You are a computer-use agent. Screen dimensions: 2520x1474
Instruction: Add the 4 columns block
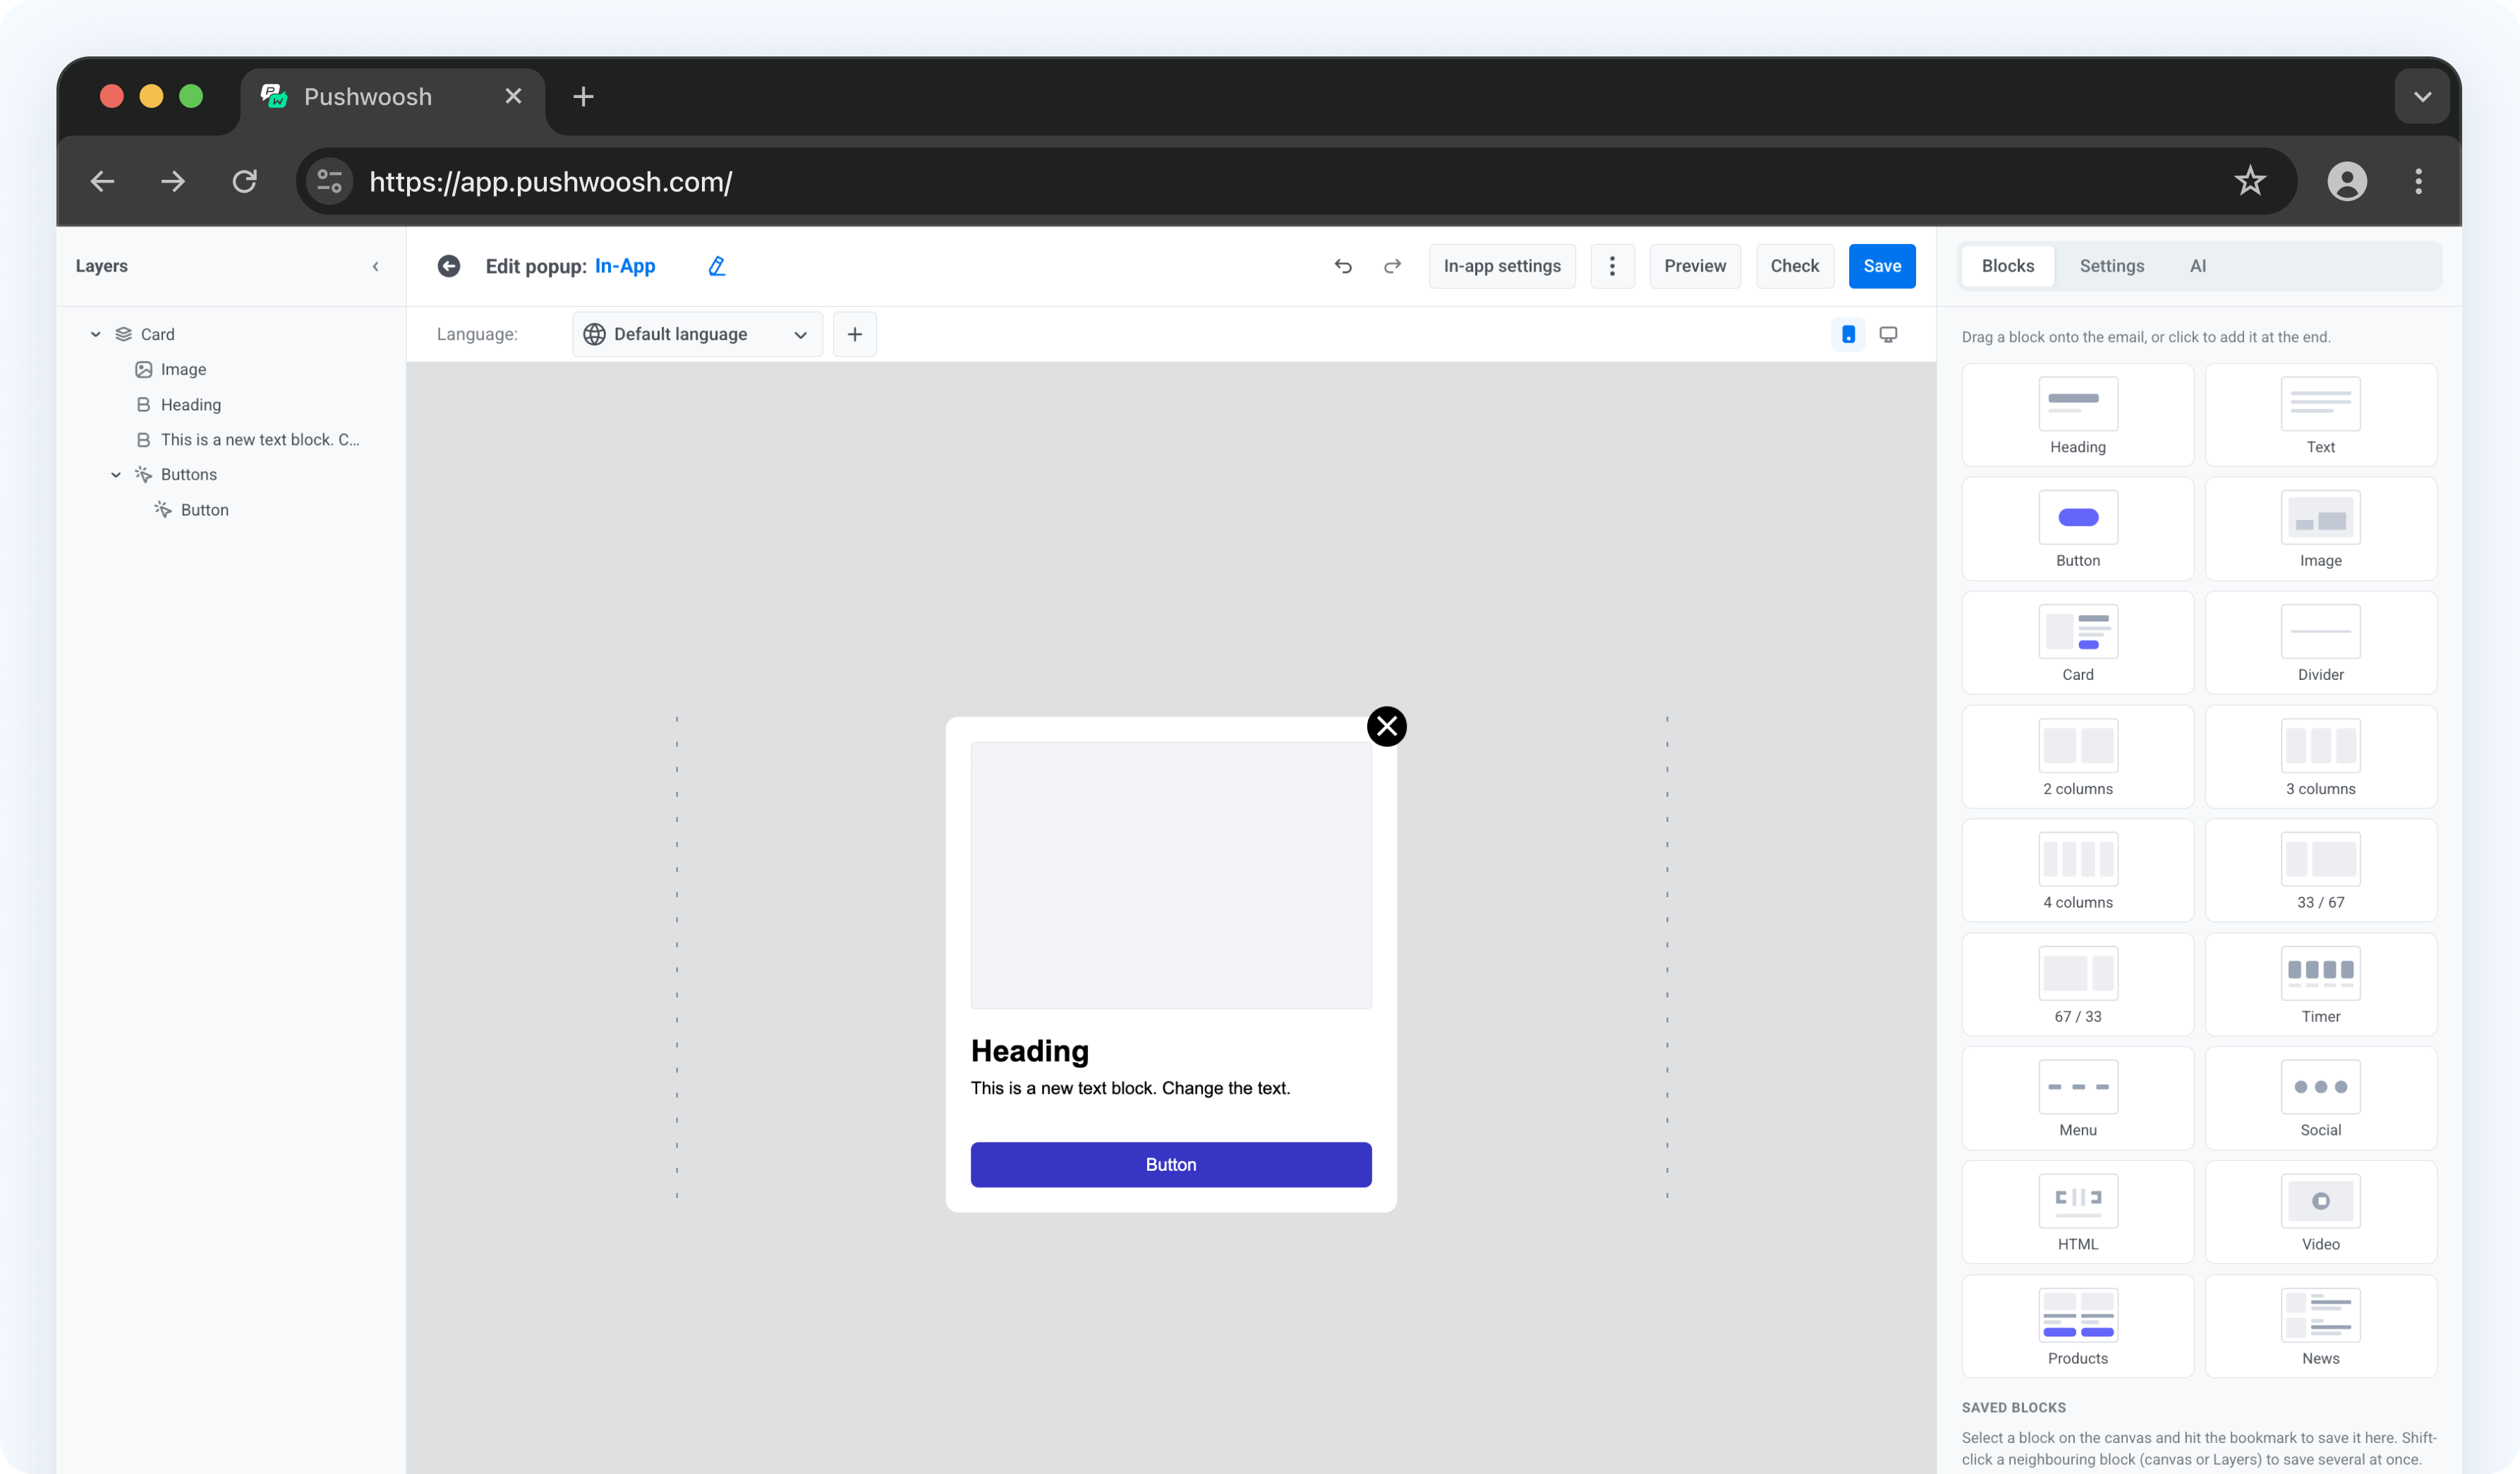pyautogui.click(x=2077, y=871)
